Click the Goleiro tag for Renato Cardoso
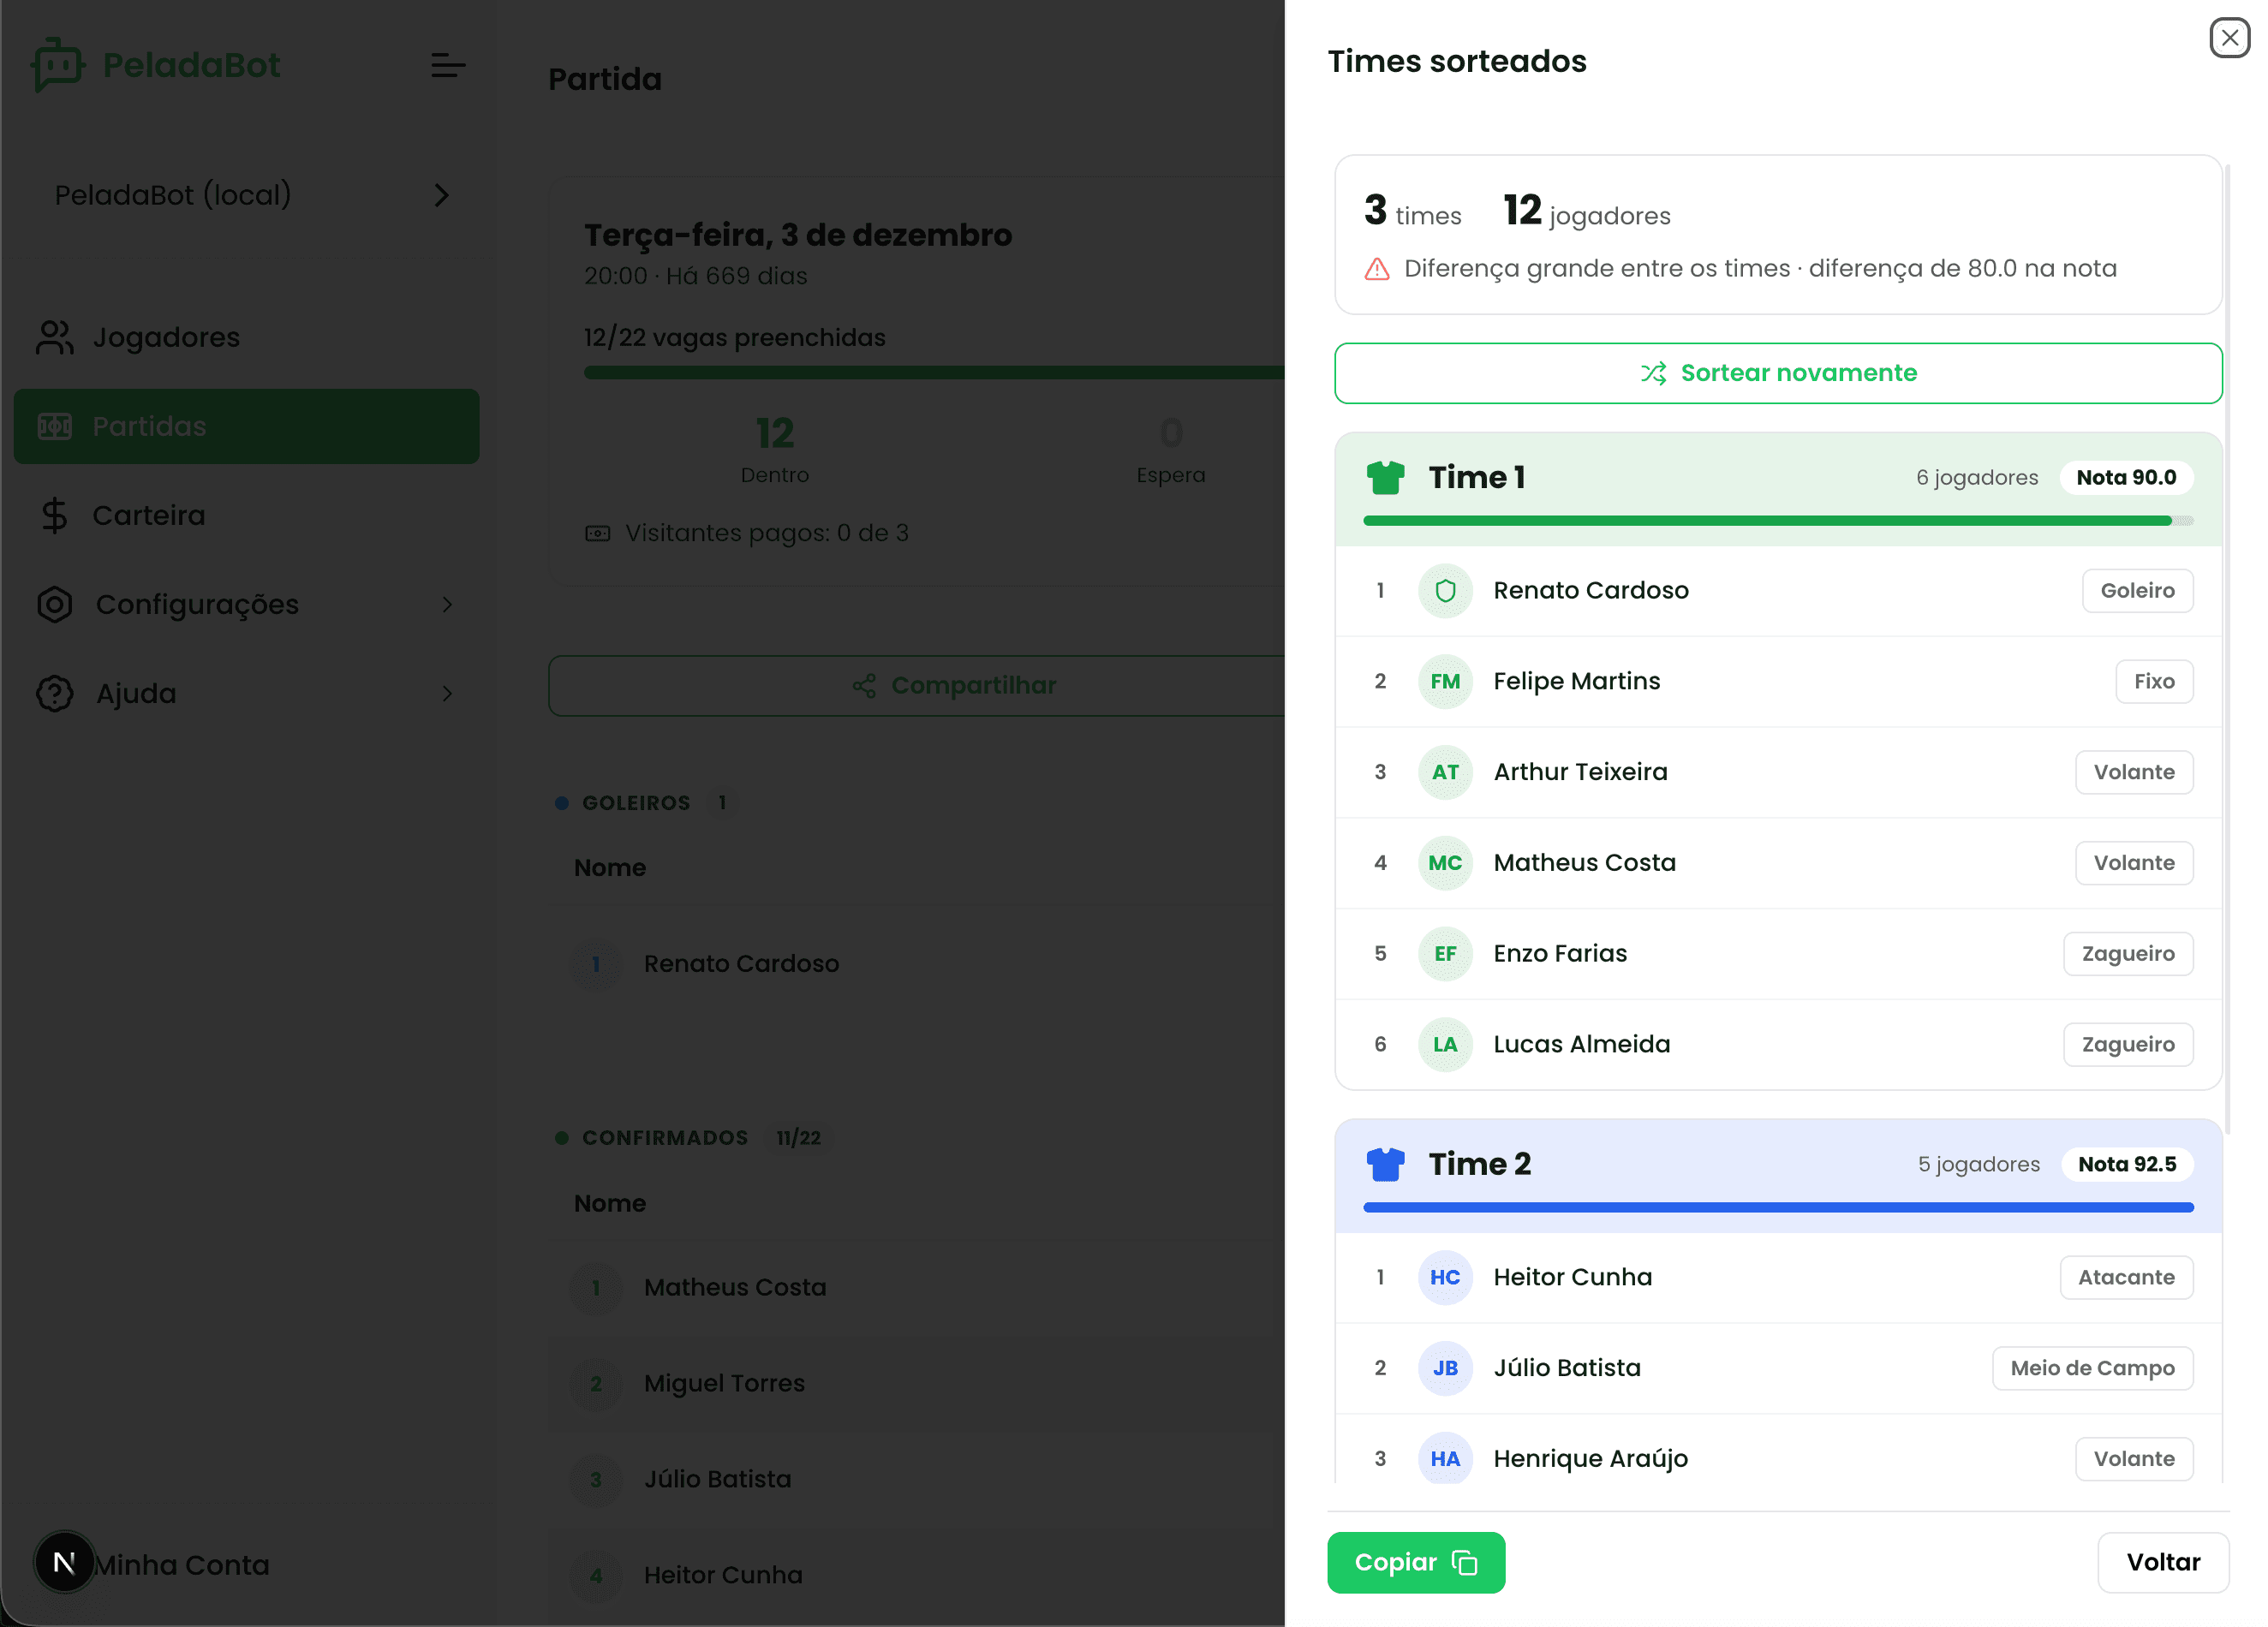 coord(2137,591)
